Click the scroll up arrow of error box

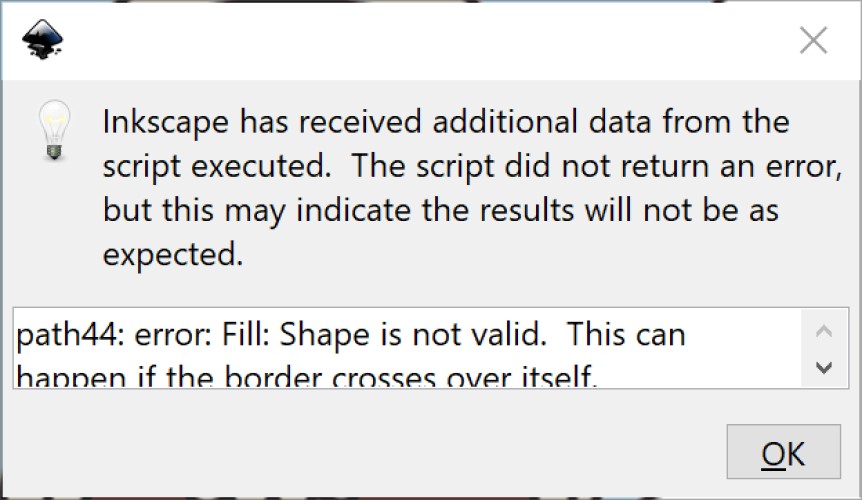tap(825, 331)
